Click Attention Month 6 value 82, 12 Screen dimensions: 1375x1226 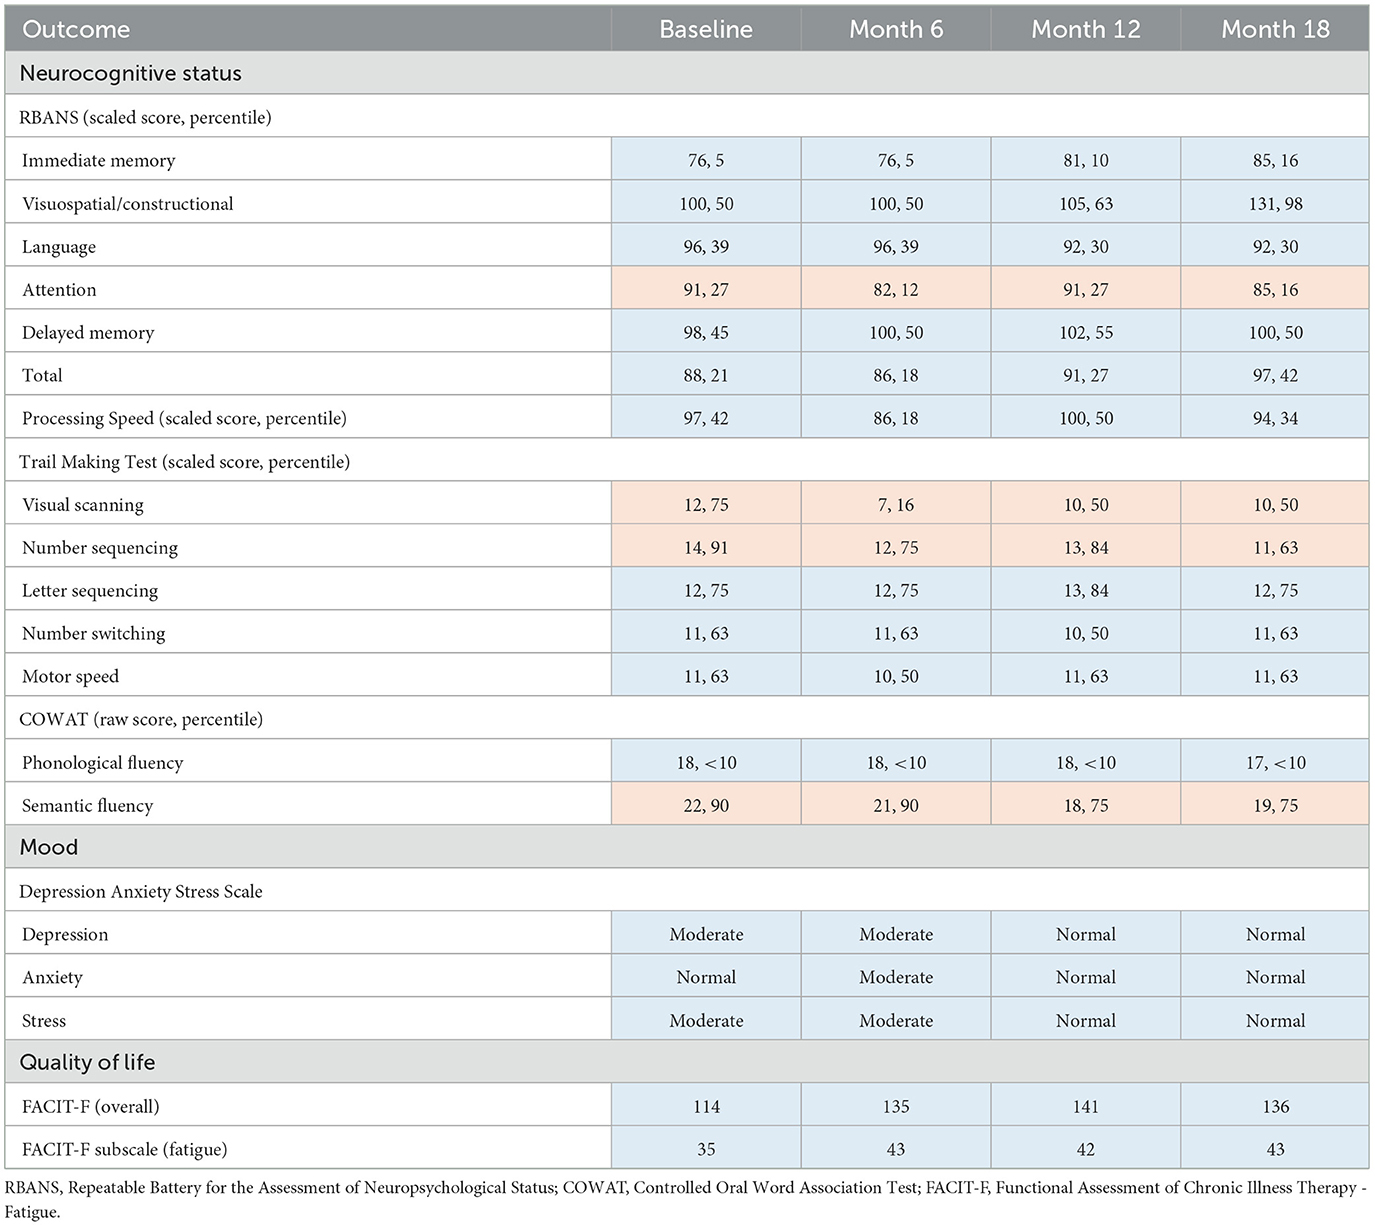(x=896, y=290)
